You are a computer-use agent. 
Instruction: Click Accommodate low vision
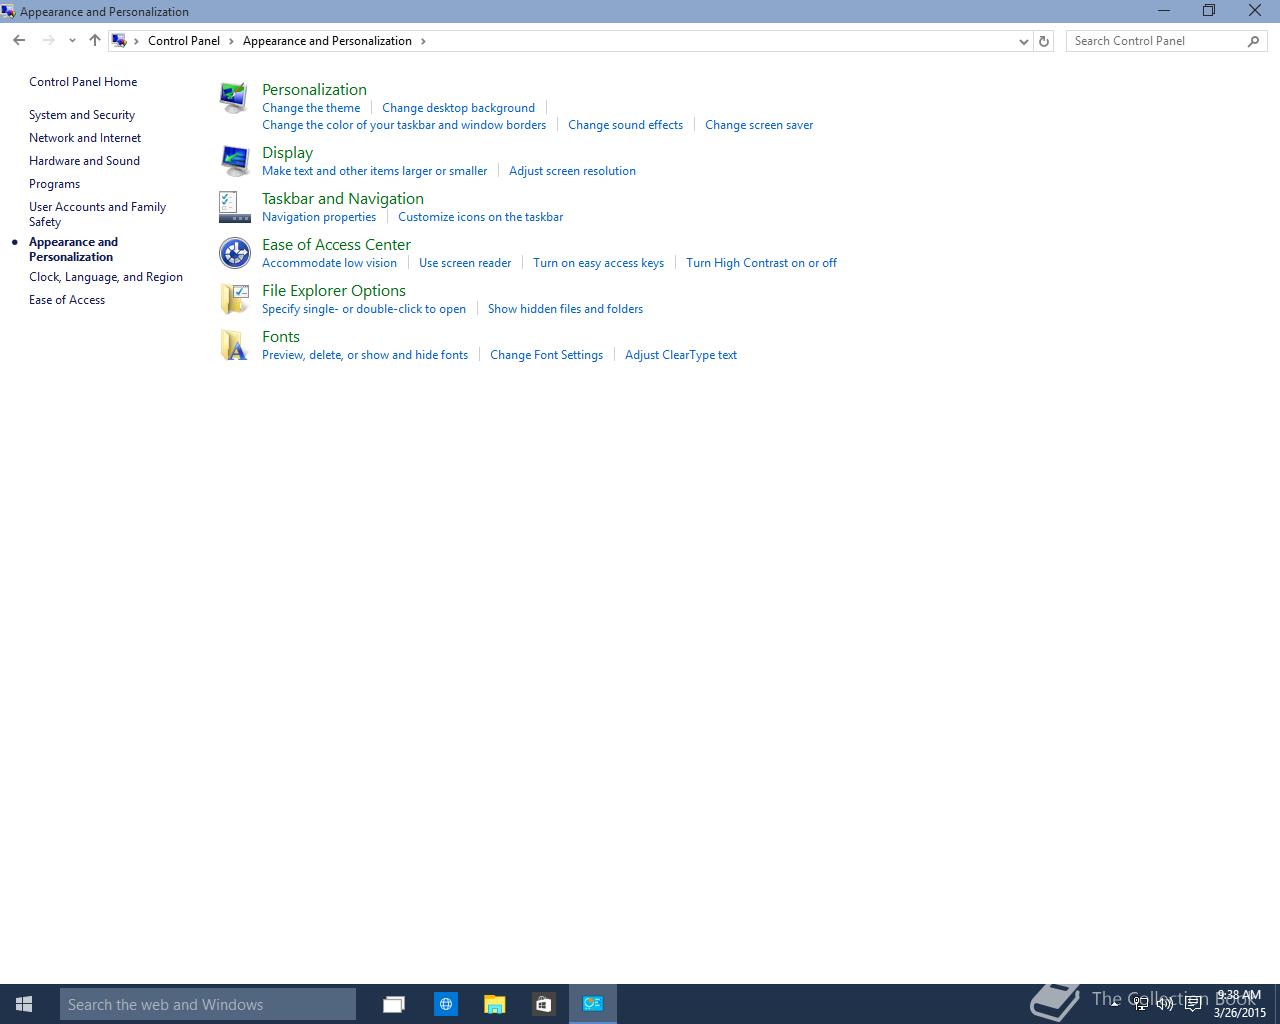pos(329,263)
